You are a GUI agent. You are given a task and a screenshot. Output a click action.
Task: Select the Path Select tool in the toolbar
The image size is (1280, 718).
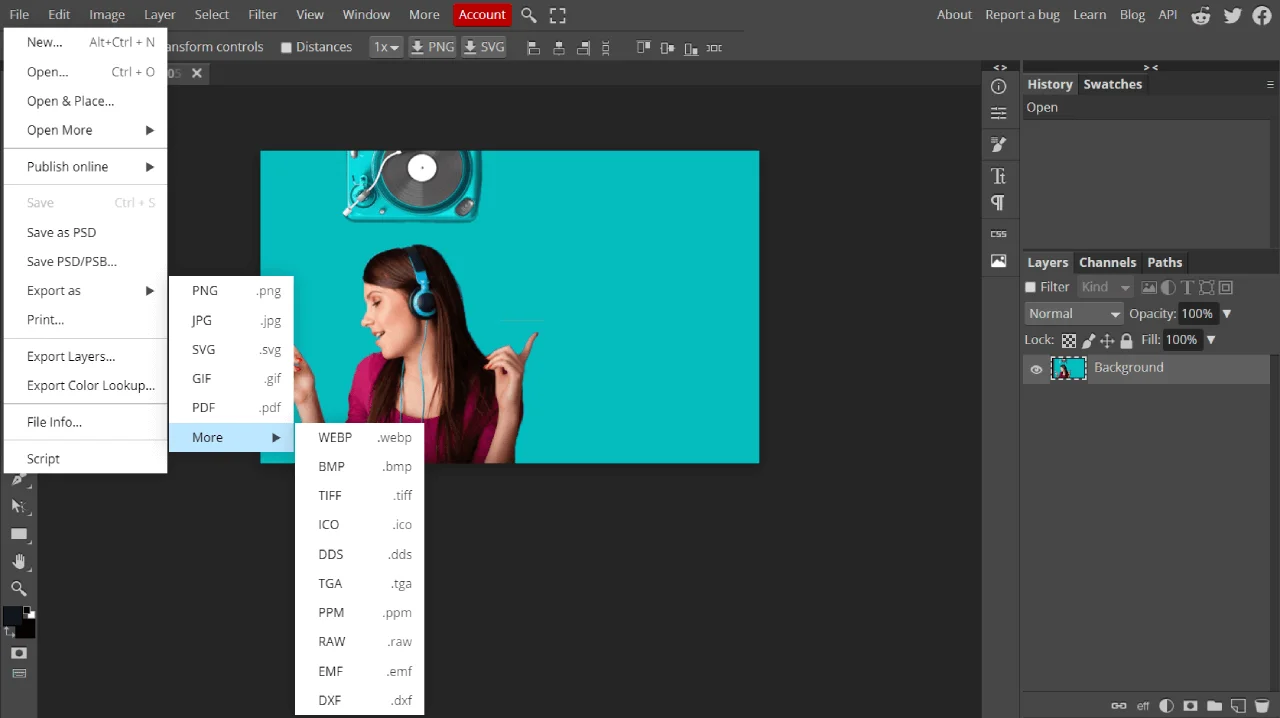pyautogui.click(x=18, y=507)
